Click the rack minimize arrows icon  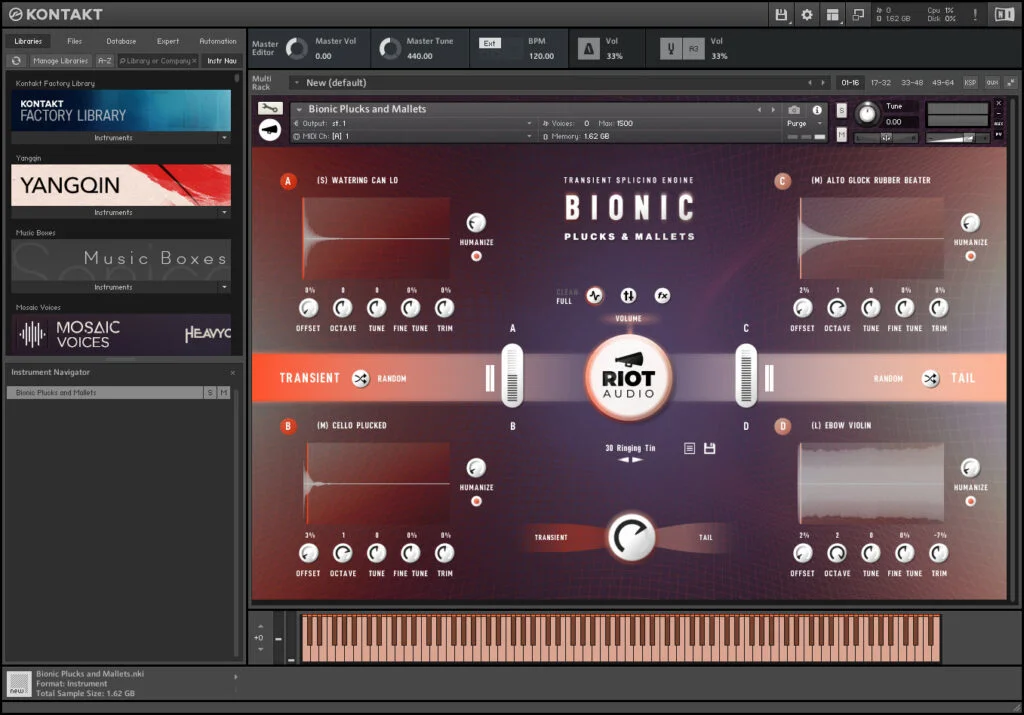1011,82
